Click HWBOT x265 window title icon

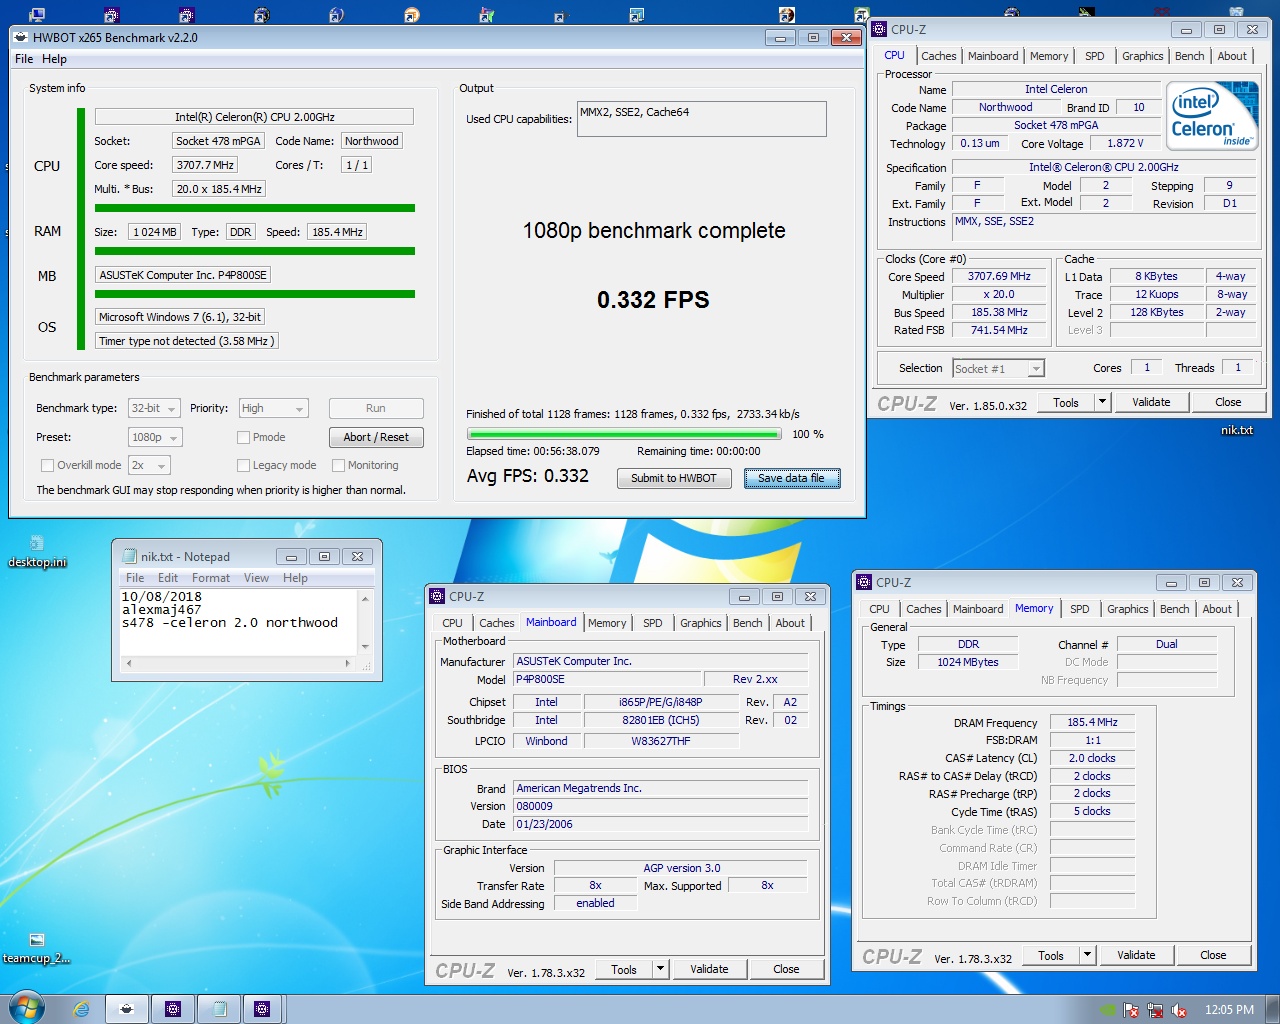[x=21, y=37]
